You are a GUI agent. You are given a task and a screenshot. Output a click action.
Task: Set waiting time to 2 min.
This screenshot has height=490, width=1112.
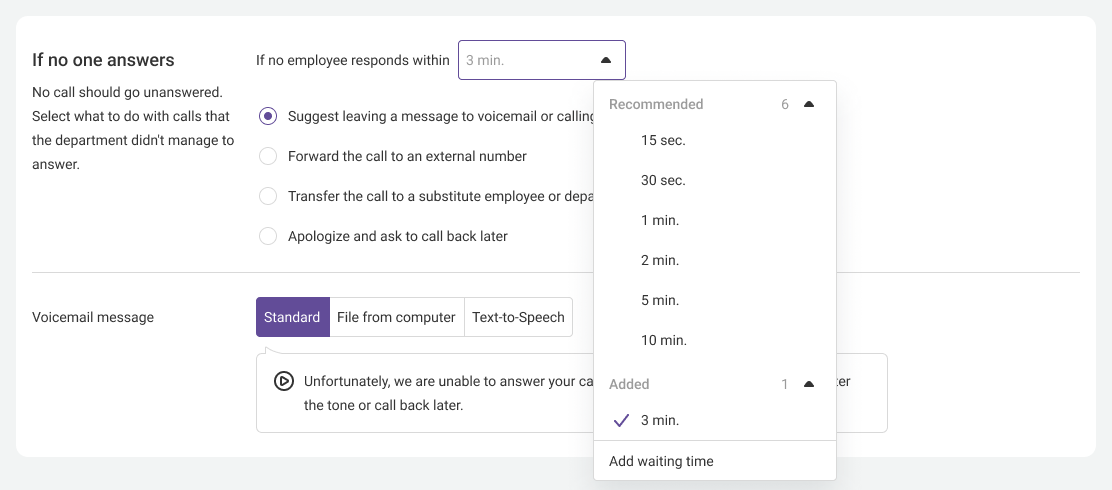point(660,261)
